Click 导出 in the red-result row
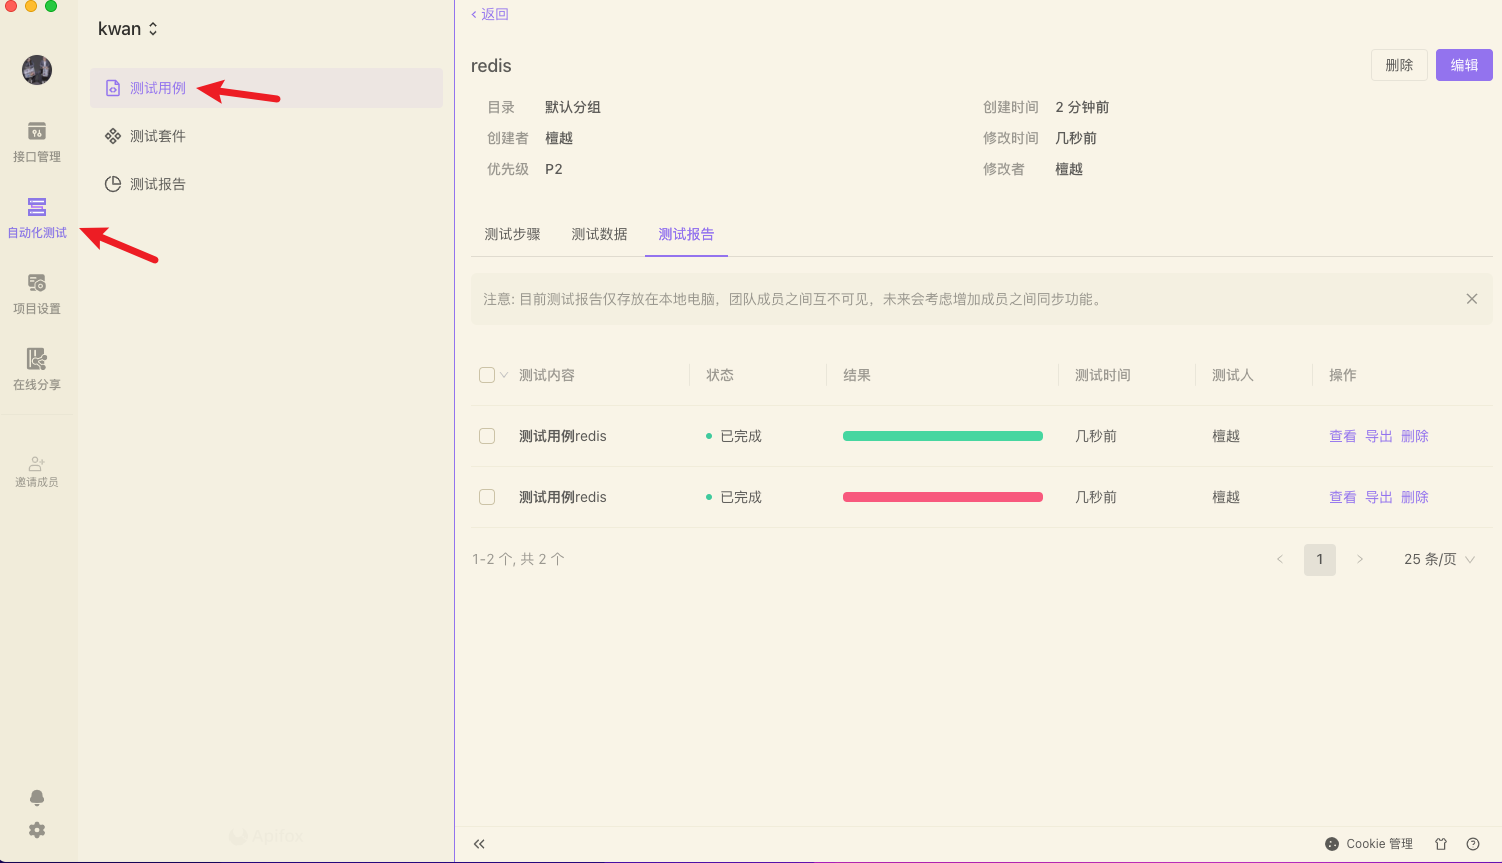The height and width of the screenshot is (863, 1502). 1378,497
